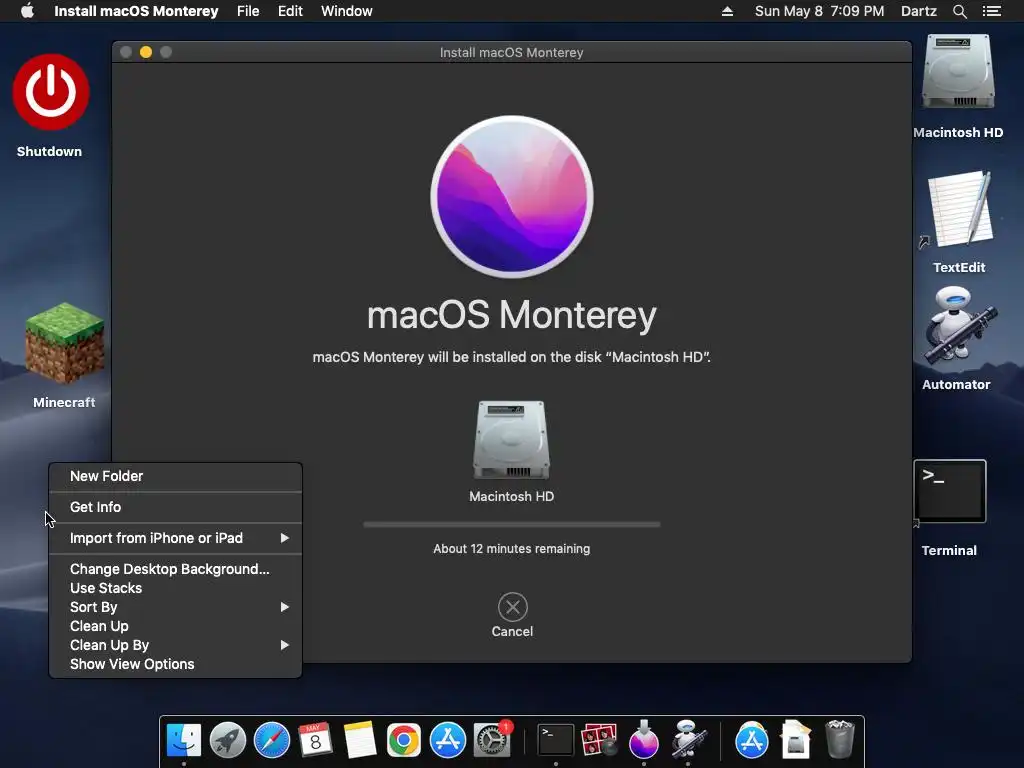Screen dimensions: 1024x768
Task: Select the Minecraft desktop icon
Action: (x=64, y=343)
